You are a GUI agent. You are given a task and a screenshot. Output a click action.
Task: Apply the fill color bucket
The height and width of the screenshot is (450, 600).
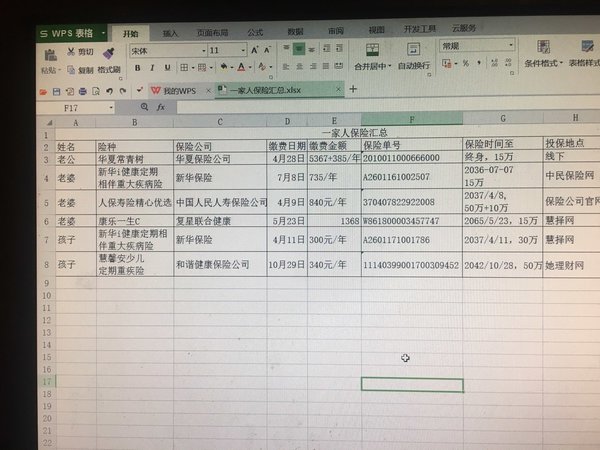pyautogui.click(x=224, y=67)
